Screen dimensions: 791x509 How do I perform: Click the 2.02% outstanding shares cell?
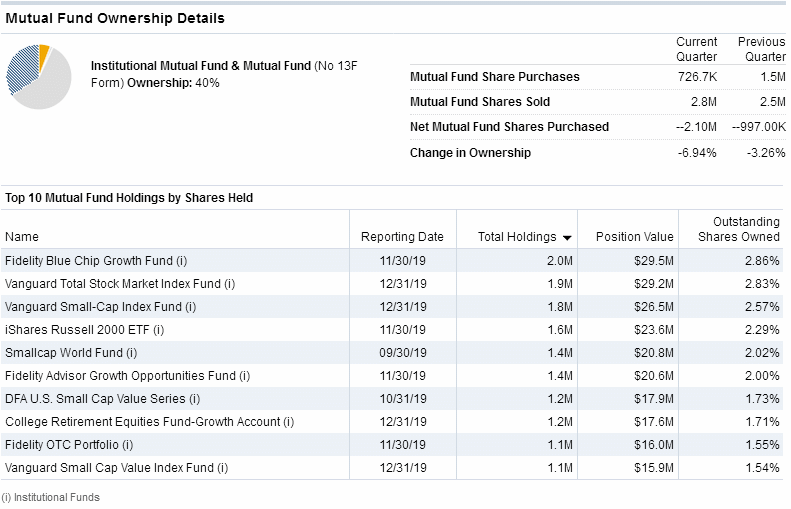pos(762,353)
